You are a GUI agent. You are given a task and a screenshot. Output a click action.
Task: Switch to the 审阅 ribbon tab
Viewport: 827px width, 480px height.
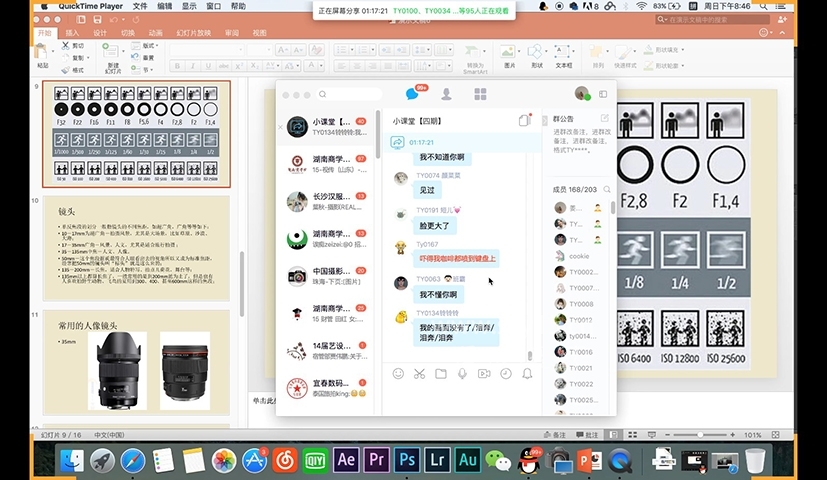[232, 33]
